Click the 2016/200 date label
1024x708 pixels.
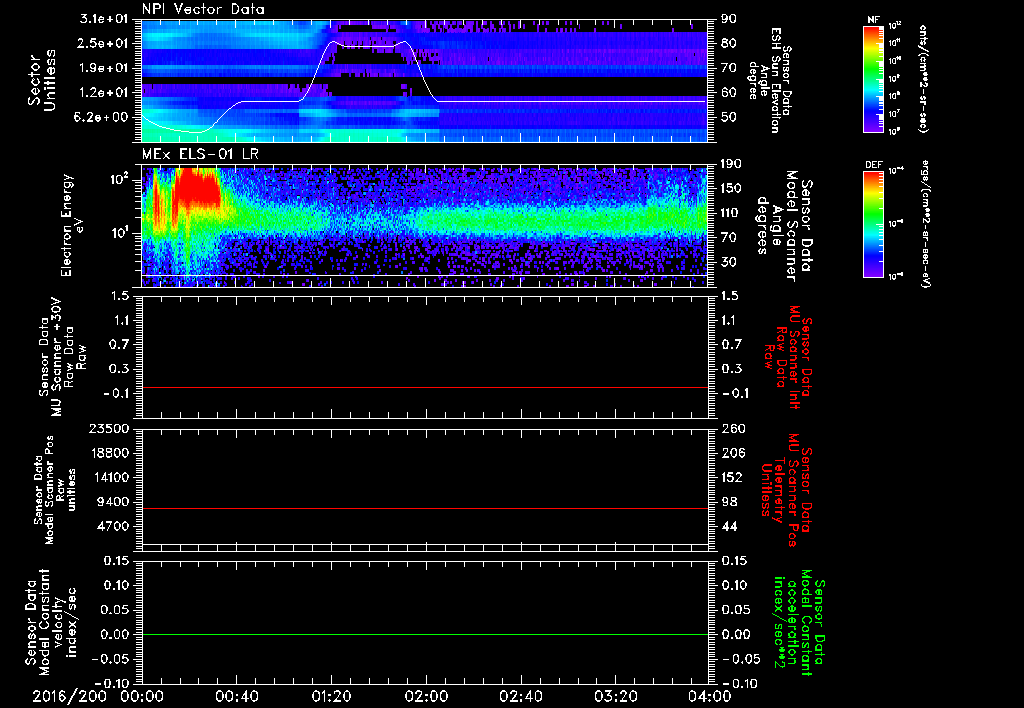point(69,696)
